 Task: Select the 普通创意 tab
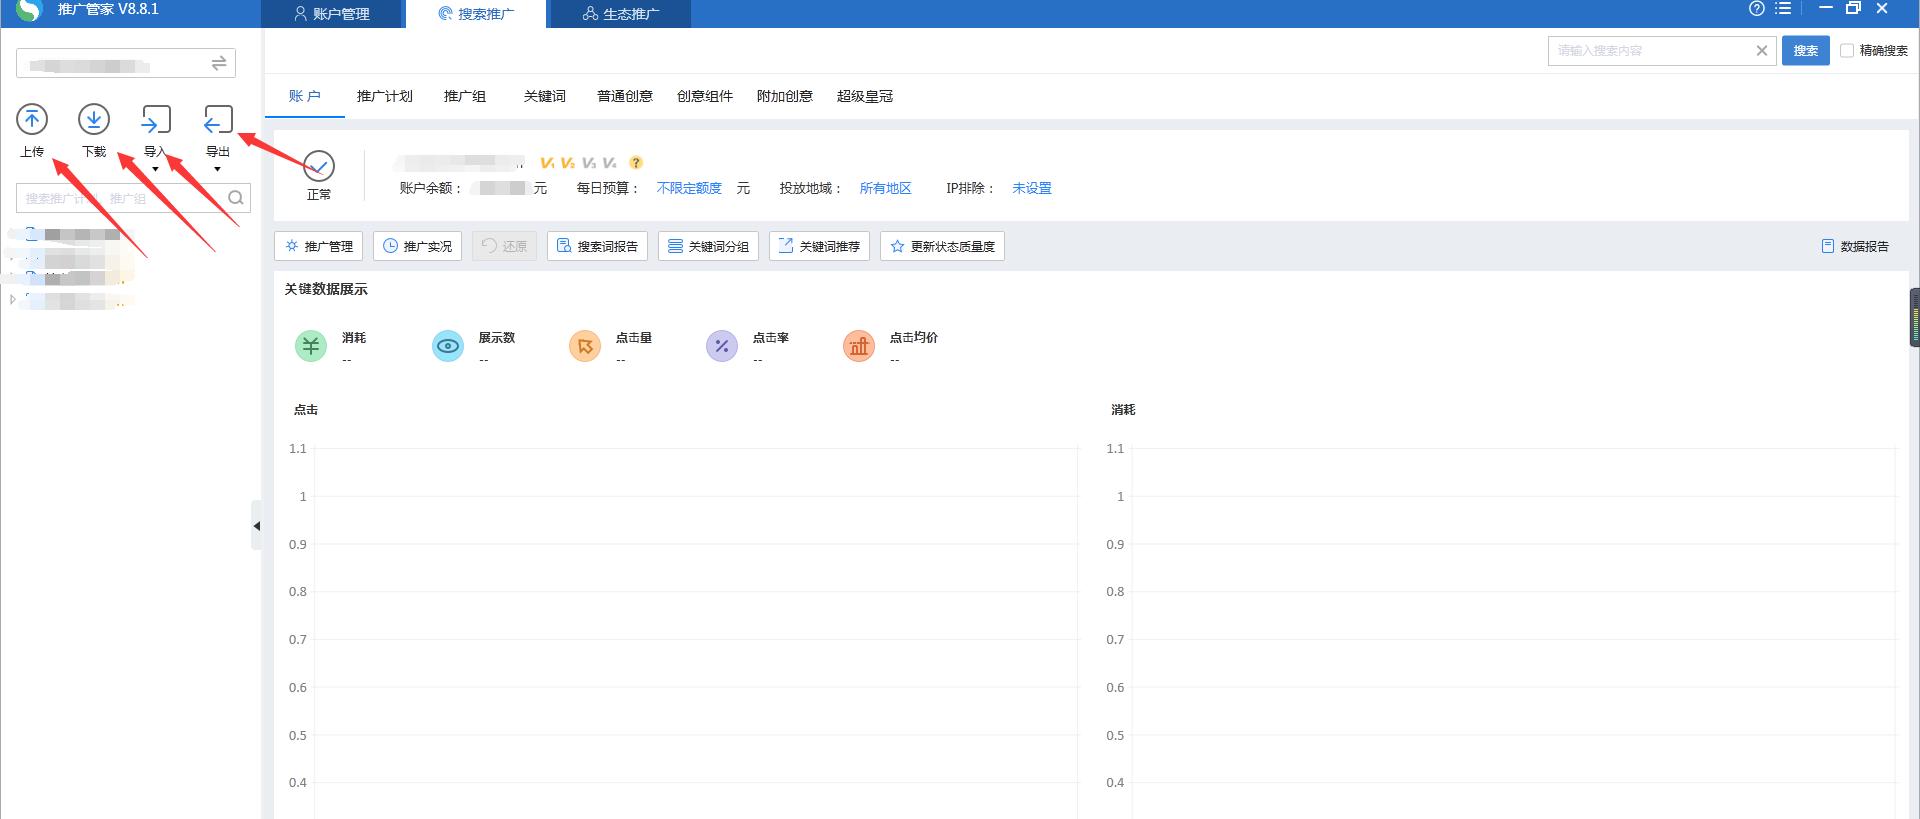click(x=625, y=96)
